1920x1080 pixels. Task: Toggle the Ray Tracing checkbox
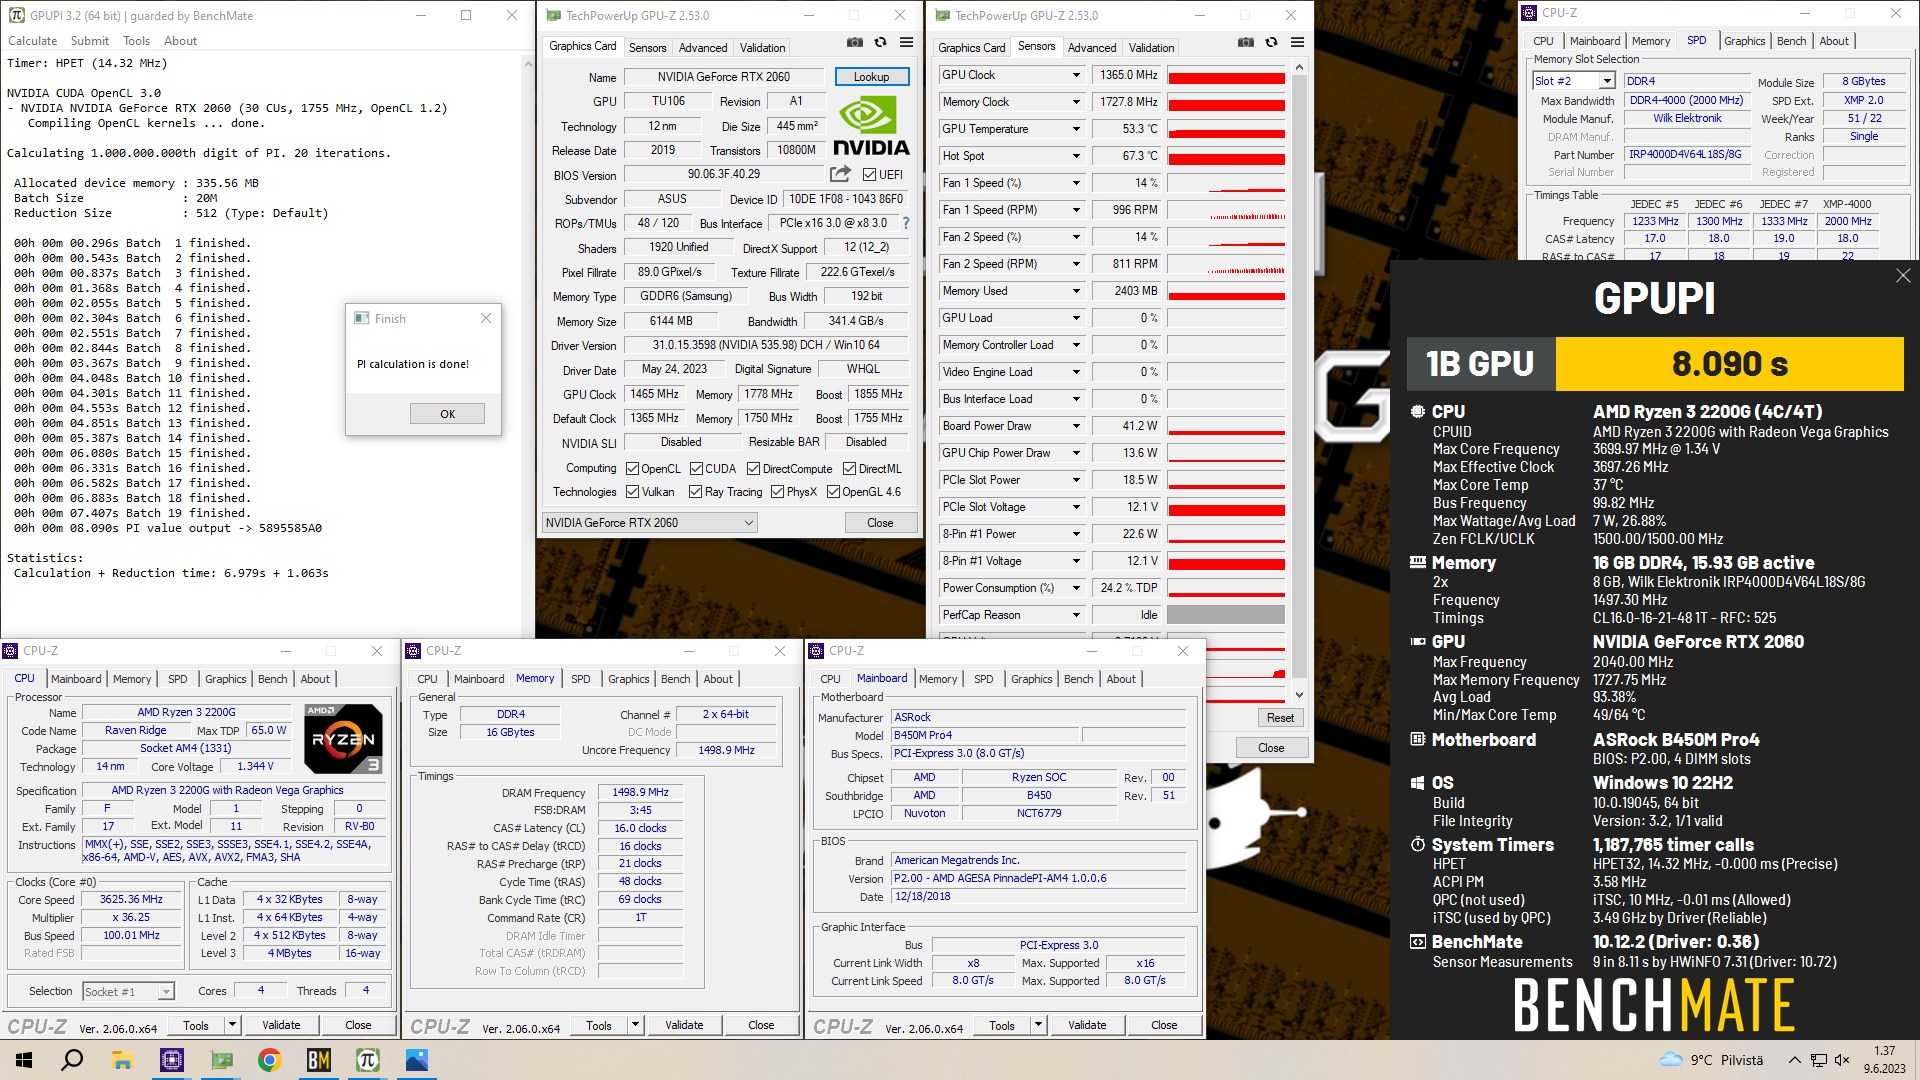pos(696,492)
